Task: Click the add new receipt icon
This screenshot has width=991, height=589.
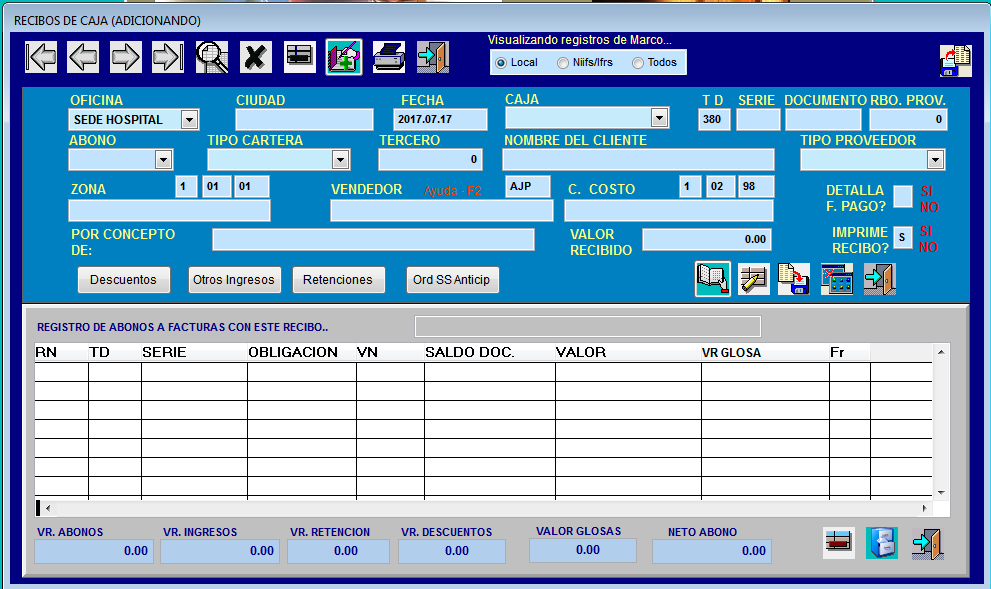Action: click(344, 57)
